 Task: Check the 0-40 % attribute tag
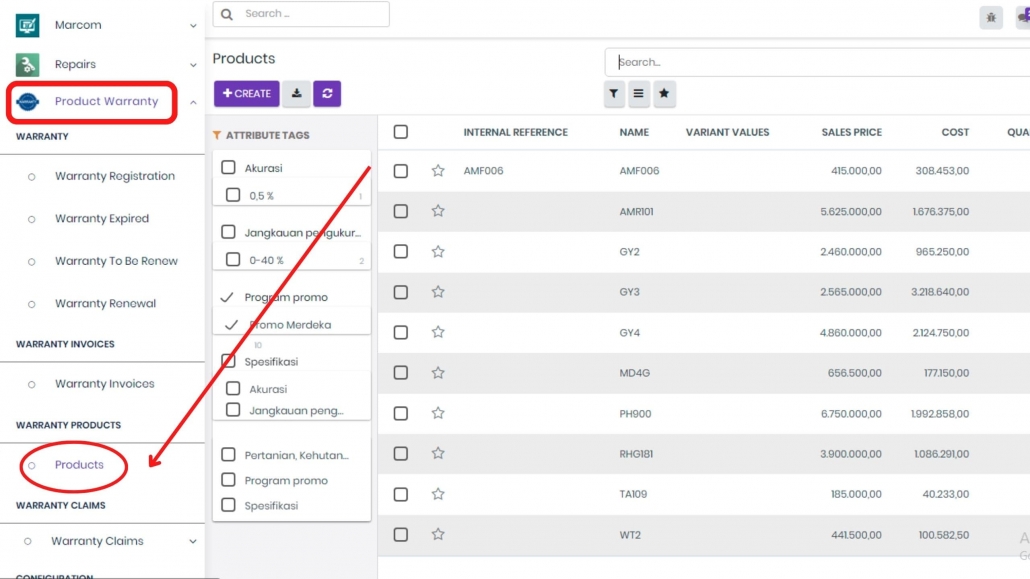tap(233, 260)
